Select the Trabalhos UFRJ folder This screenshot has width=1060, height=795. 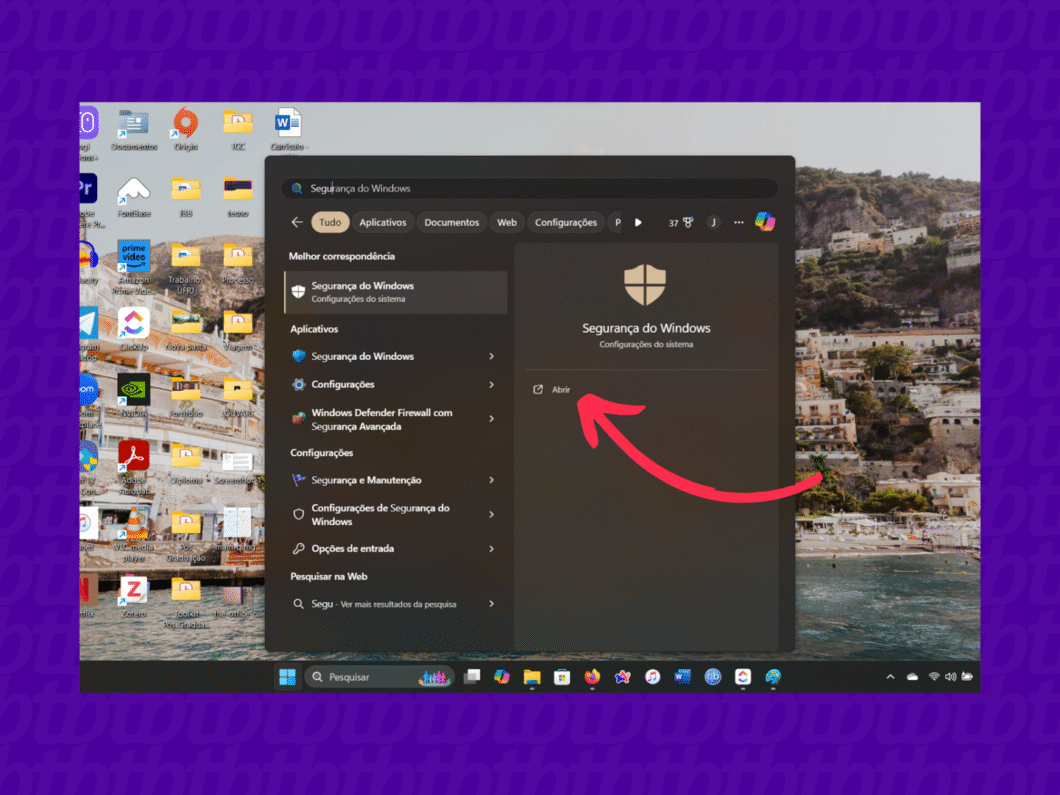[186, 268]
